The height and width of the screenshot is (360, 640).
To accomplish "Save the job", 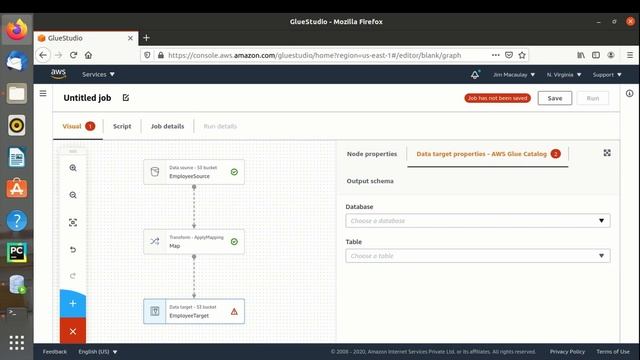I will point(555,98).
